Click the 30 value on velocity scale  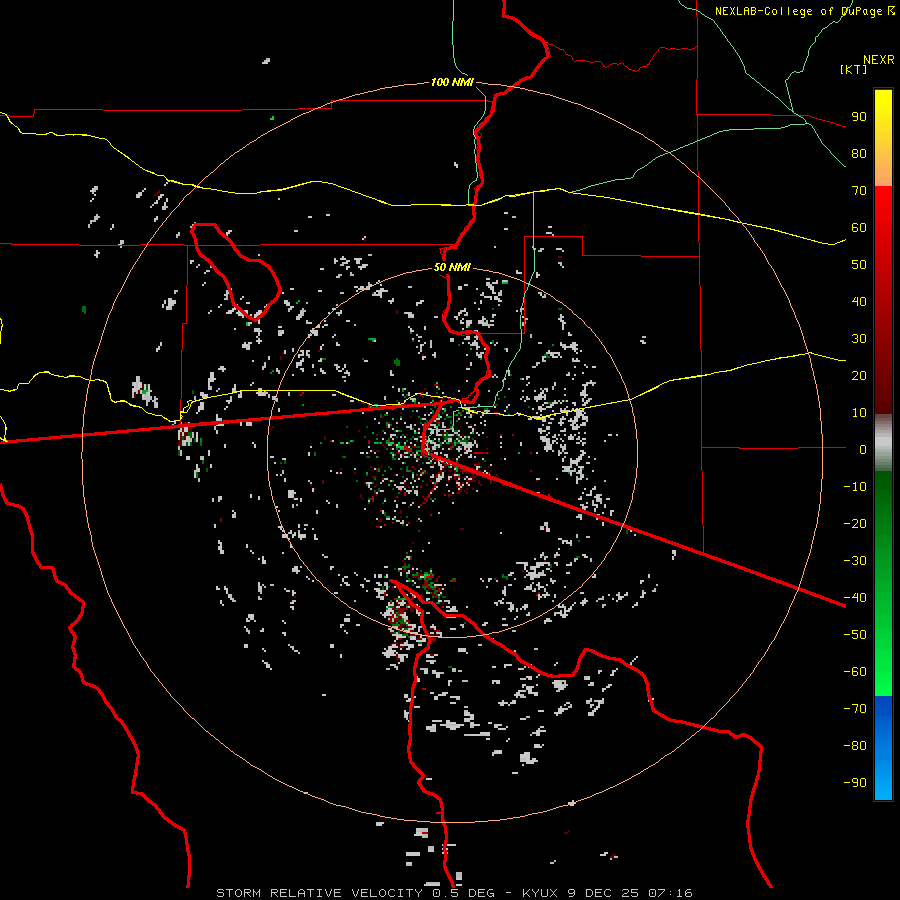coord(859,339)
